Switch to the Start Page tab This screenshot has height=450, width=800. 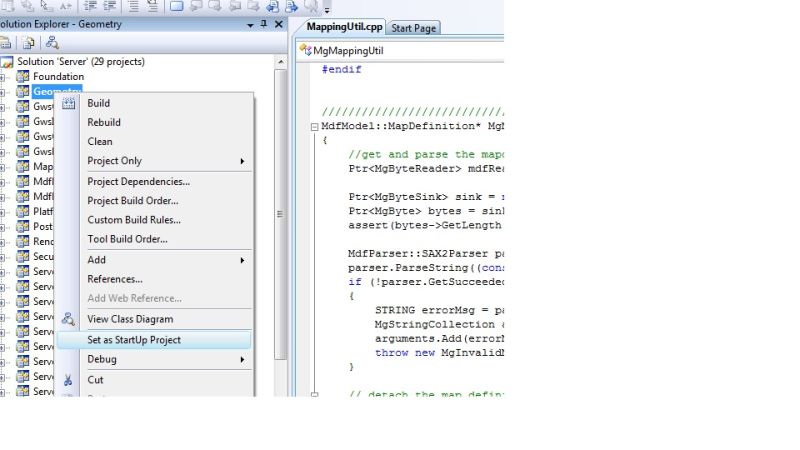[413, 28]
